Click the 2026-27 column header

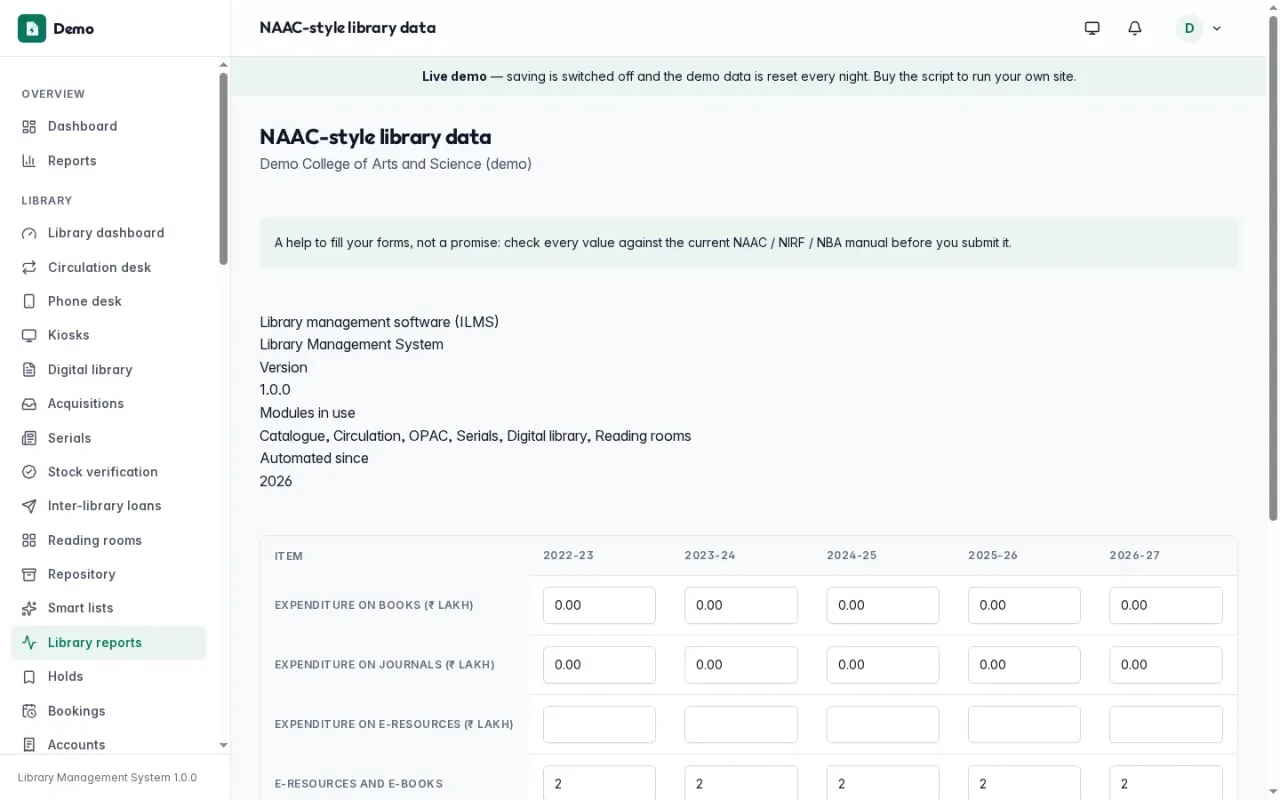point(1135,555)
